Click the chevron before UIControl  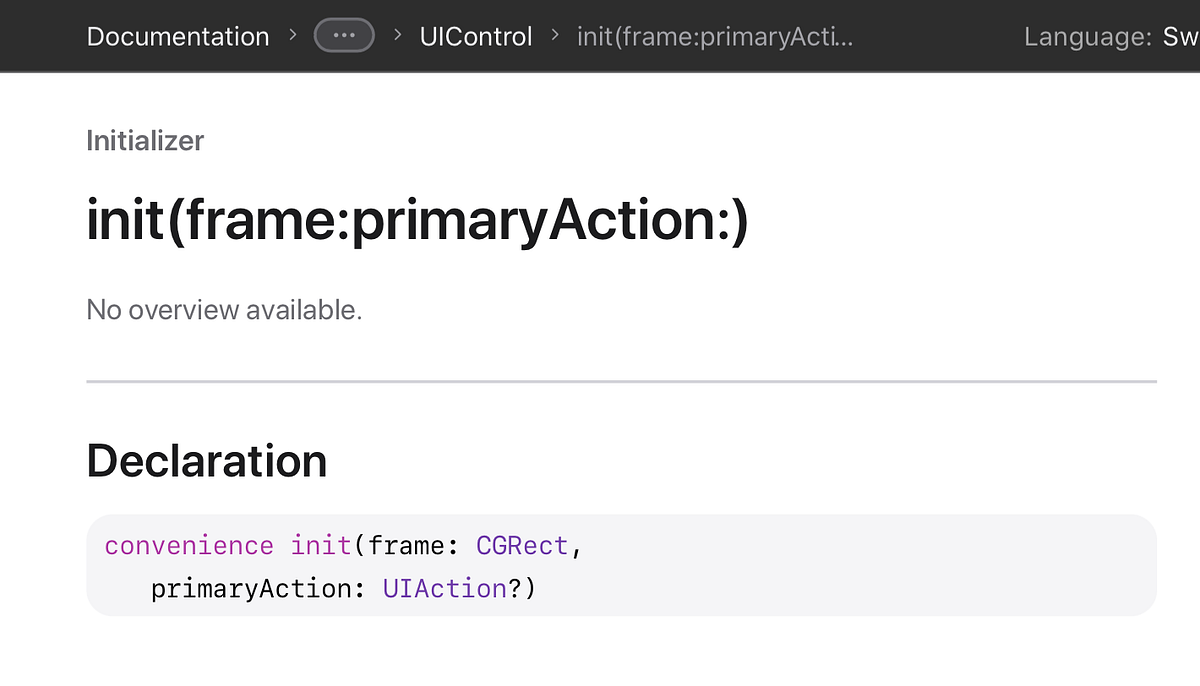pos(396,35)
